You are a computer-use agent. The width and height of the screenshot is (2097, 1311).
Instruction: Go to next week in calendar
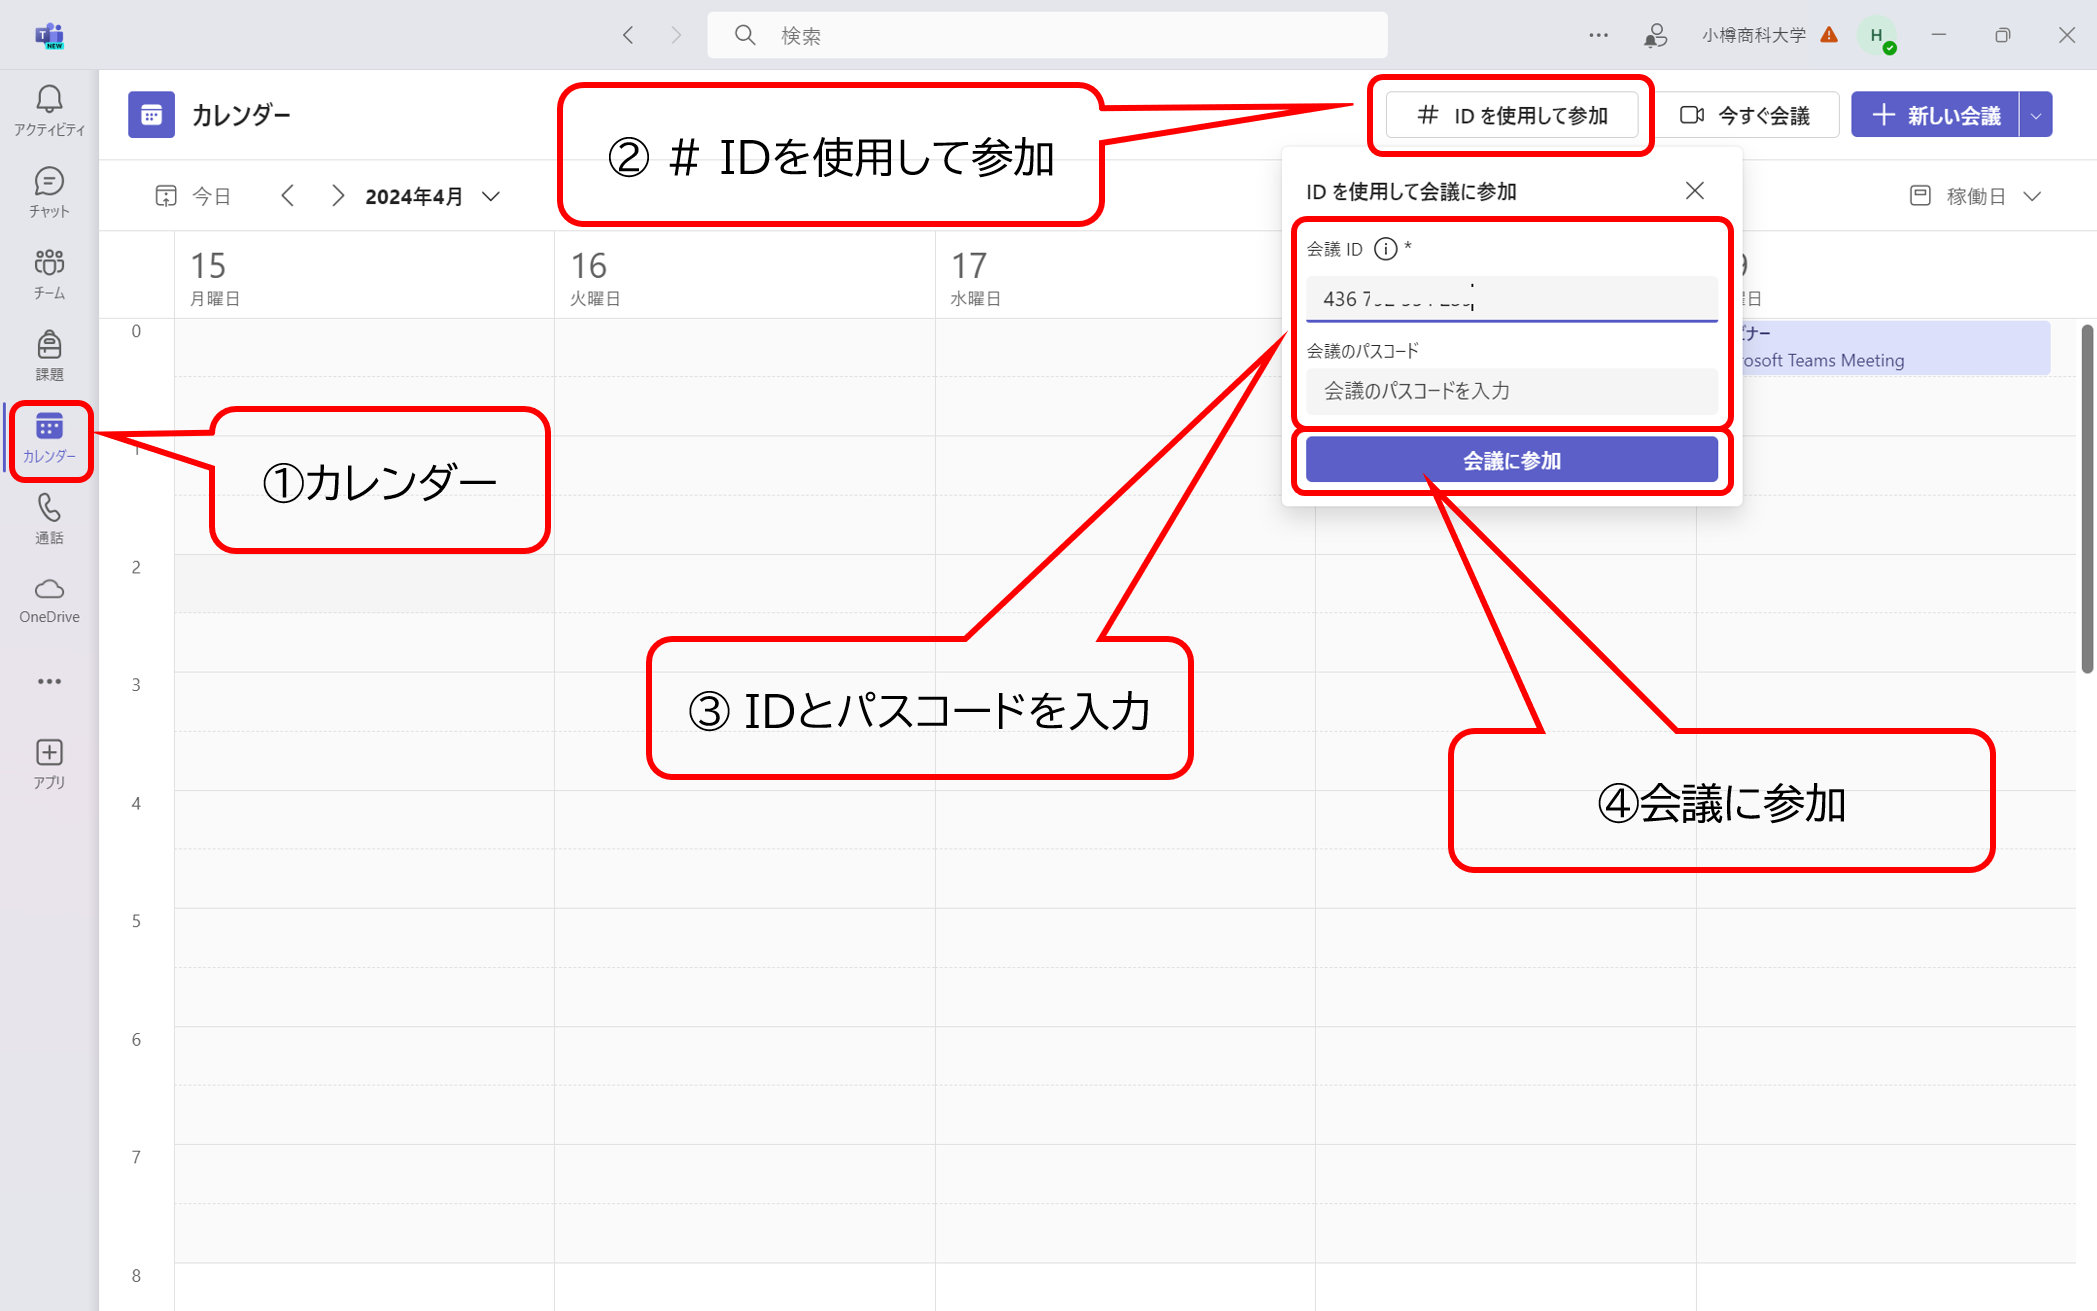click(x=338, y=196)
